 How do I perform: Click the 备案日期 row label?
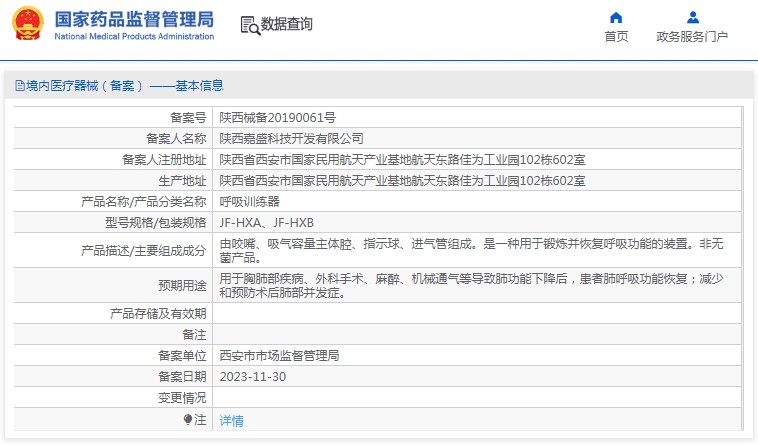click(x=182, y=377)
